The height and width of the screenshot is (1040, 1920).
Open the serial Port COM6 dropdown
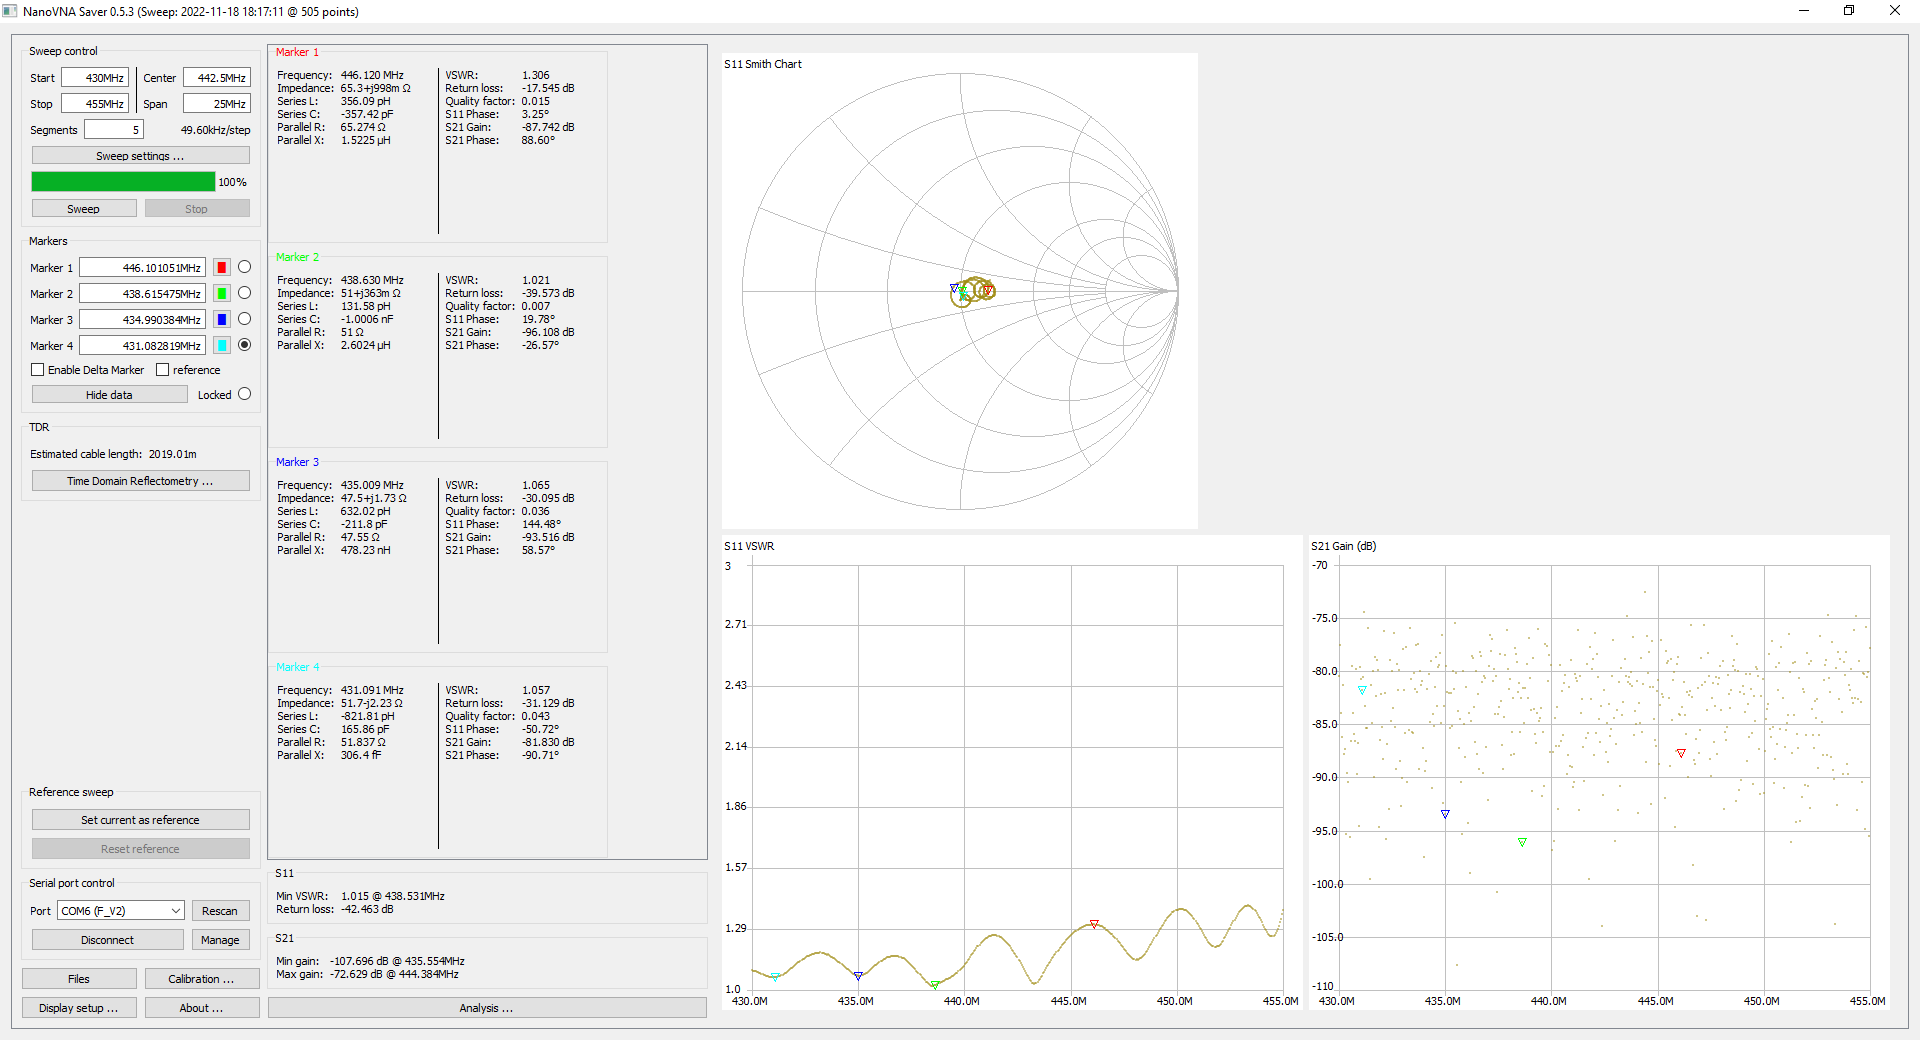tap(121, 911)
